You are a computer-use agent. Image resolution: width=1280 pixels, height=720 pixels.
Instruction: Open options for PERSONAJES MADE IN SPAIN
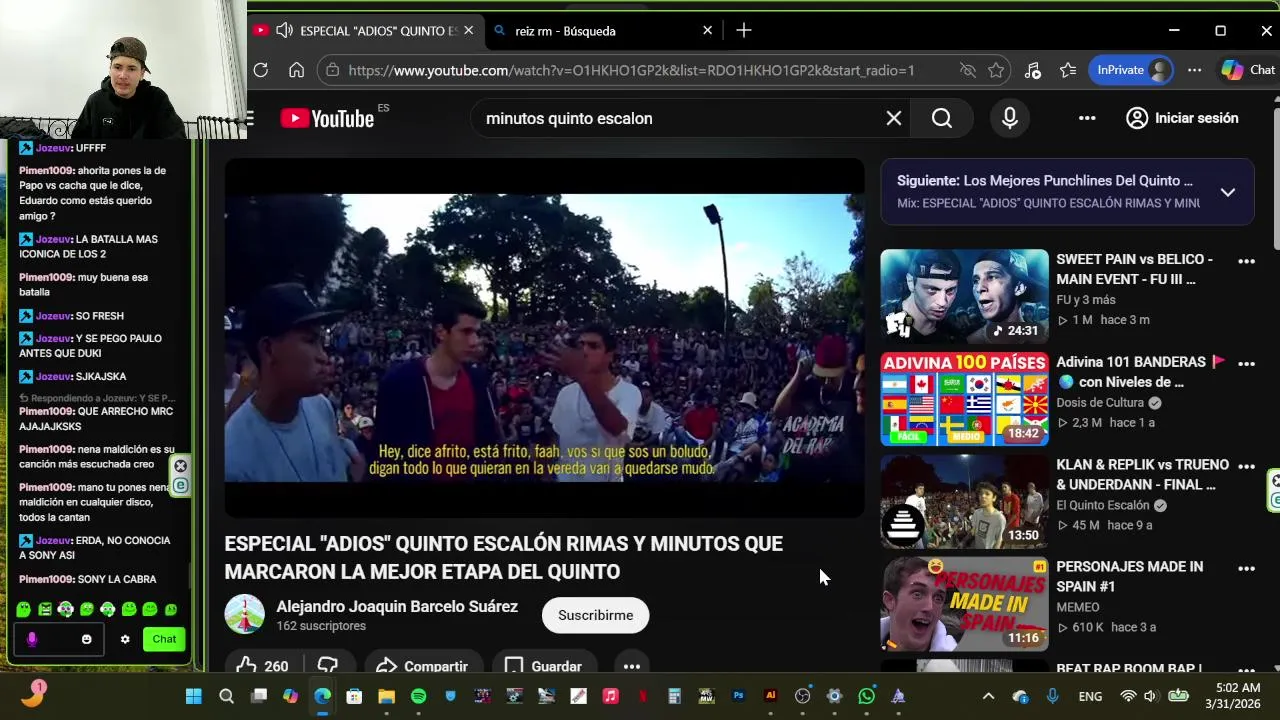[1246, 568]
